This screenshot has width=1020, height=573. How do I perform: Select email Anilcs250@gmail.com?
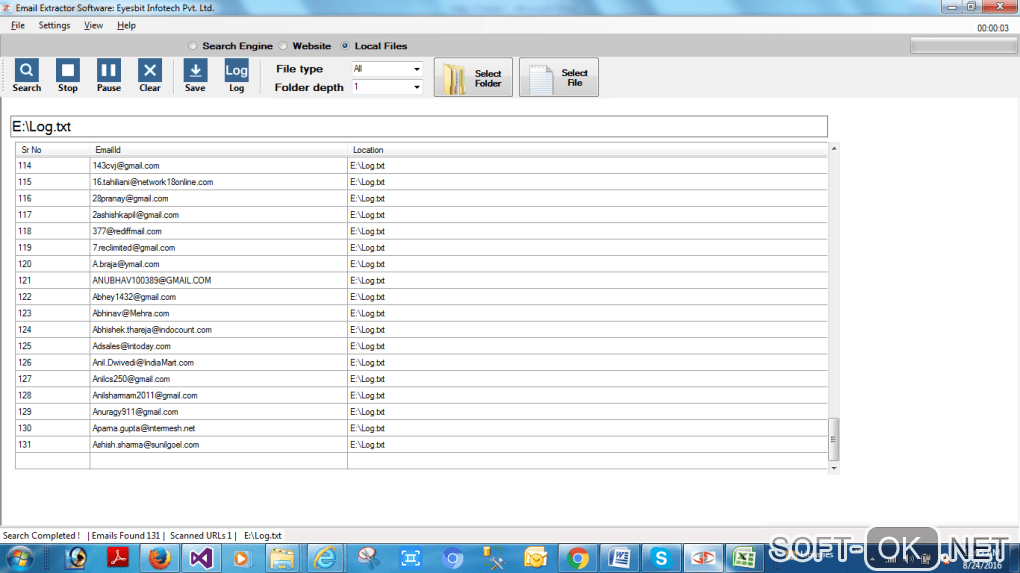(x=131, y=379)
